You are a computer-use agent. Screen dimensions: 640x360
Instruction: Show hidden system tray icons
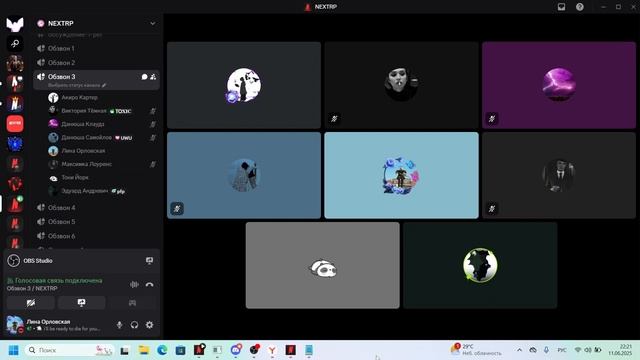(x=519, y=350)
